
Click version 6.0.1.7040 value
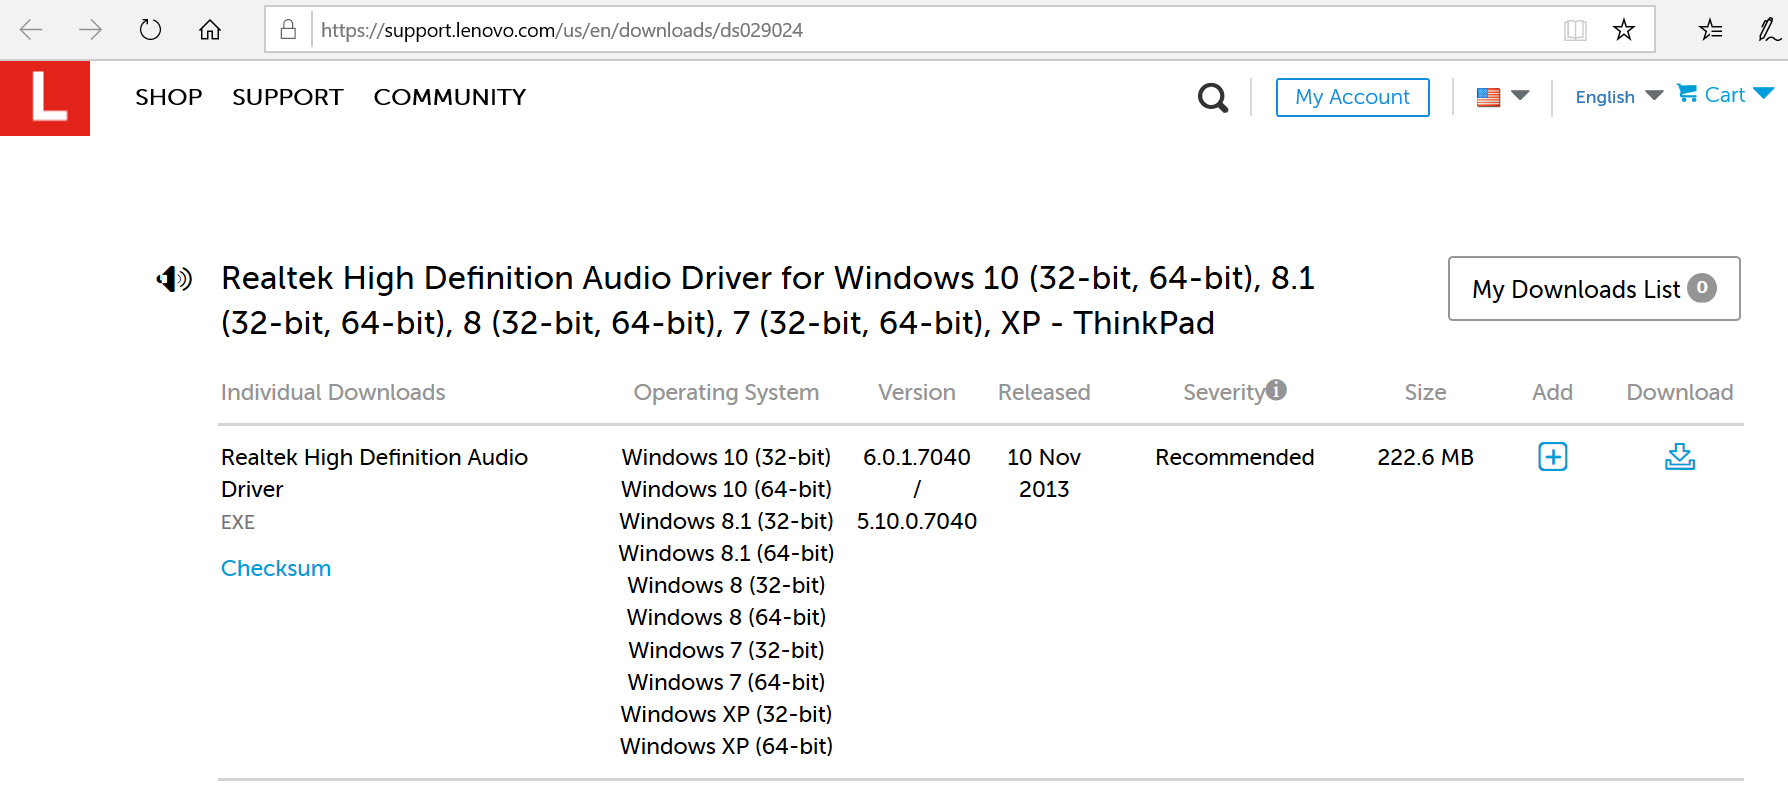[917, 457]
